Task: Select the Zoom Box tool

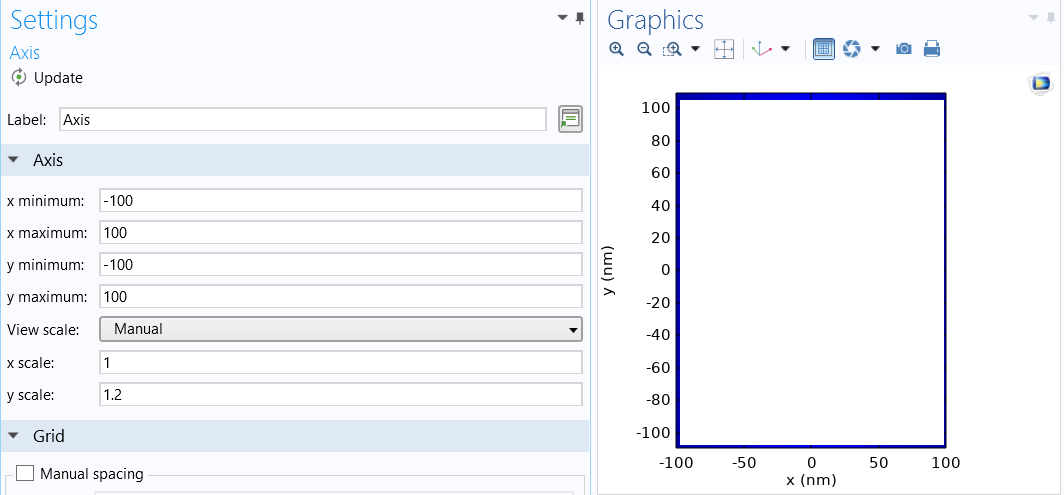Action: pos(673,49)
